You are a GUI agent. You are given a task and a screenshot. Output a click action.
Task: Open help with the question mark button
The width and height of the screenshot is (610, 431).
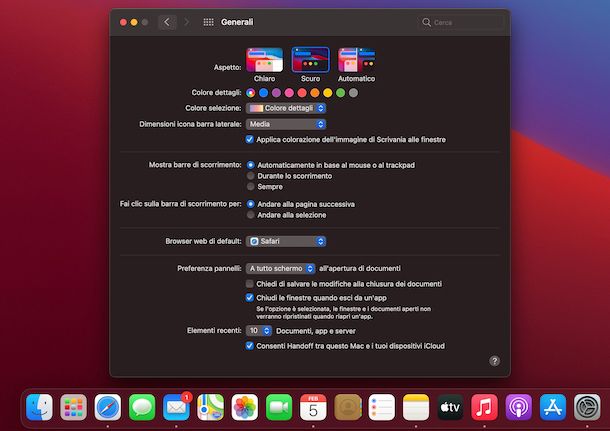pos(494,361)
